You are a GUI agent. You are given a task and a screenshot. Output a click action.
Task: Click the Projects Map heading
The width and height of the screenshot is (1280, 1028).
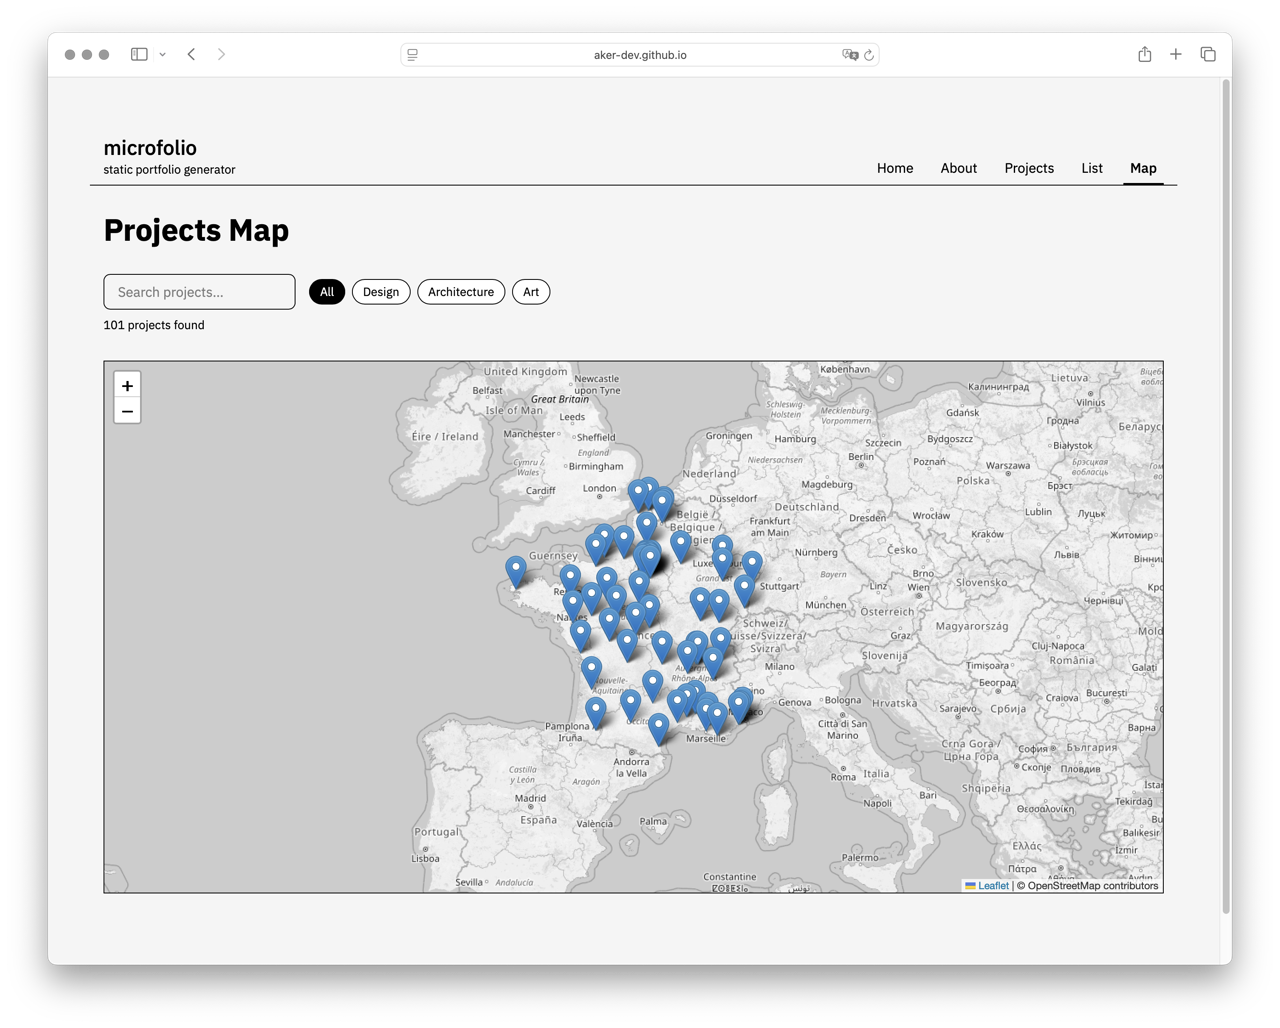(x=196, y=230)
